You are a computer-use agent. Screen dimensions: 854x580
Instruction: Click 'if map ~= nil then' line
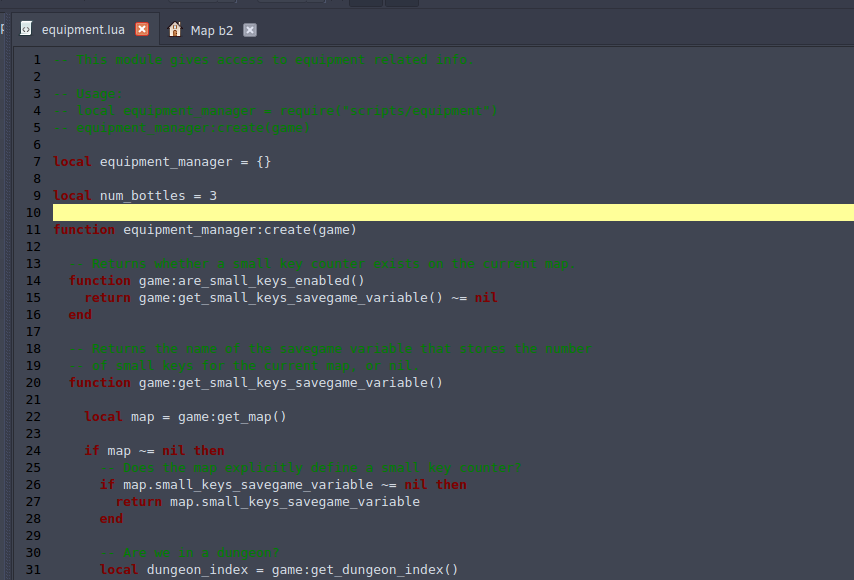click(154, 451)
